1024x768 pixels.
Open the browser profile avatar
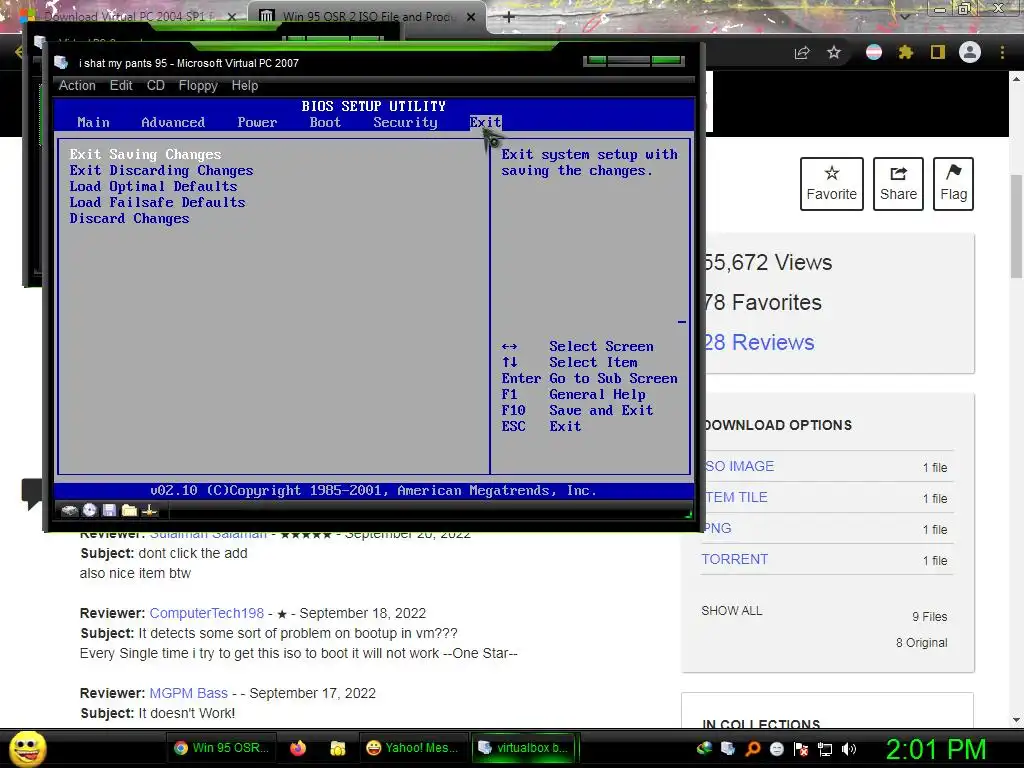pos(970,52)
